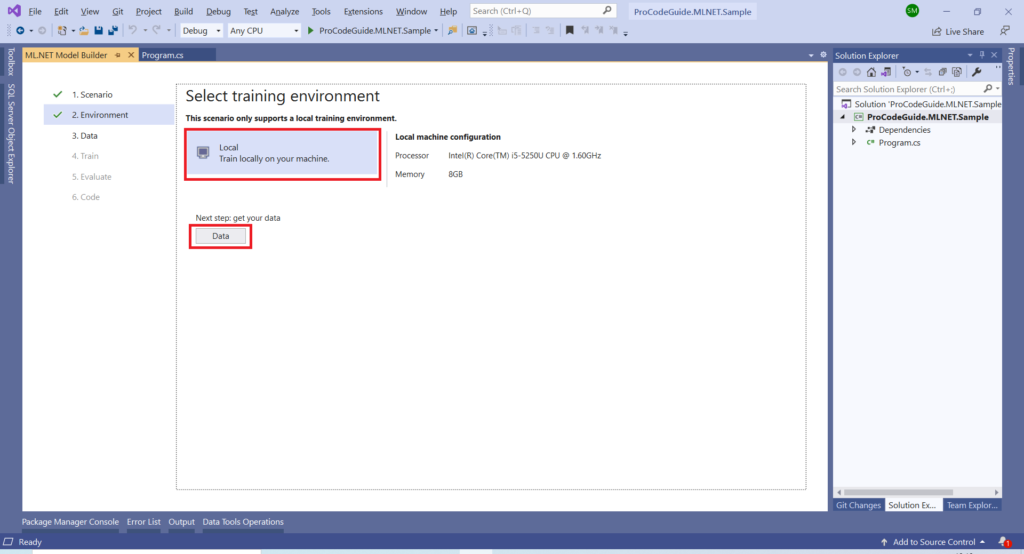Image resolution: width=1024 pixels, height=554 pixels.
Task: Click the Navigate Backward arrow icon
Action: pyautogui.click(x=20, y=31)
